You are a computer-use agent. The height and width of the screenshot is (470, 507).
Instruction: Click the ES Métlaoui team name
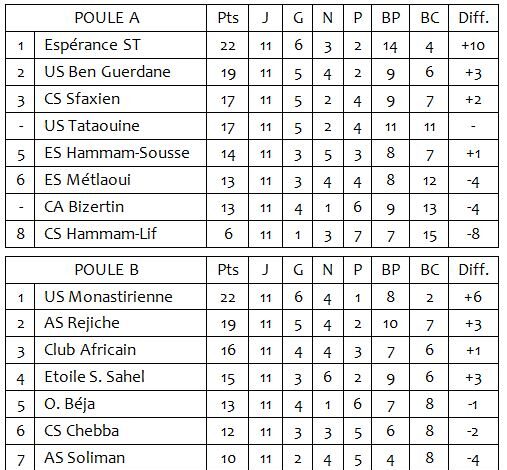pyautogui.click(x=87, y=180)
